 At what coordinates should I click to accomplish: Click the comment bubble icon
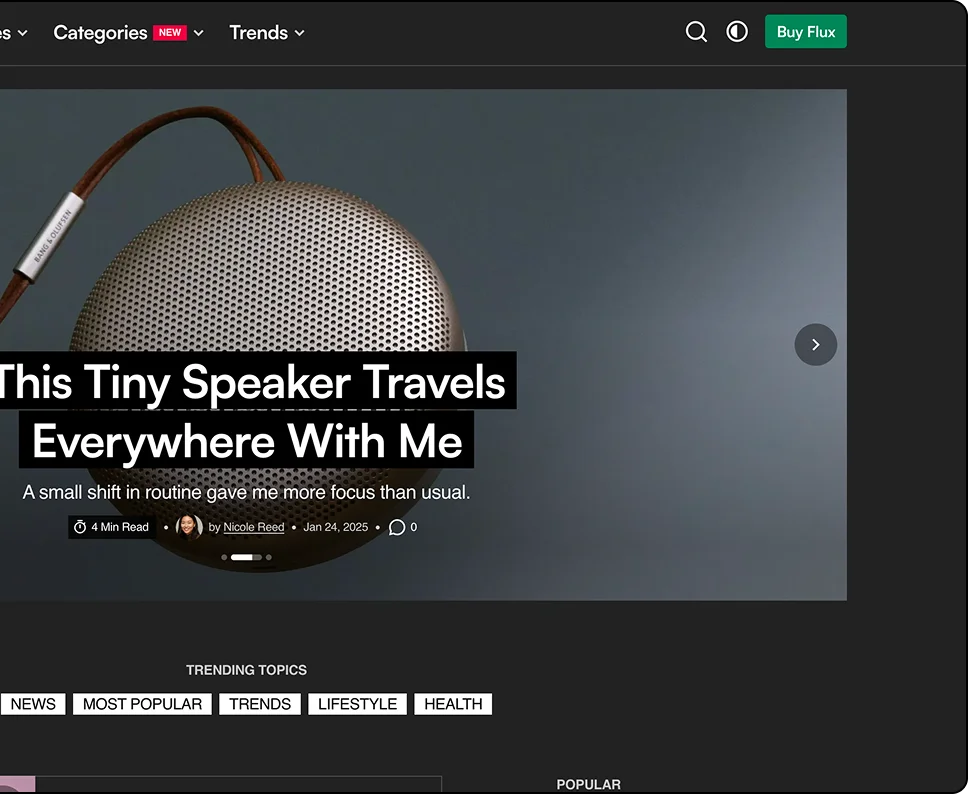point(396,527)
